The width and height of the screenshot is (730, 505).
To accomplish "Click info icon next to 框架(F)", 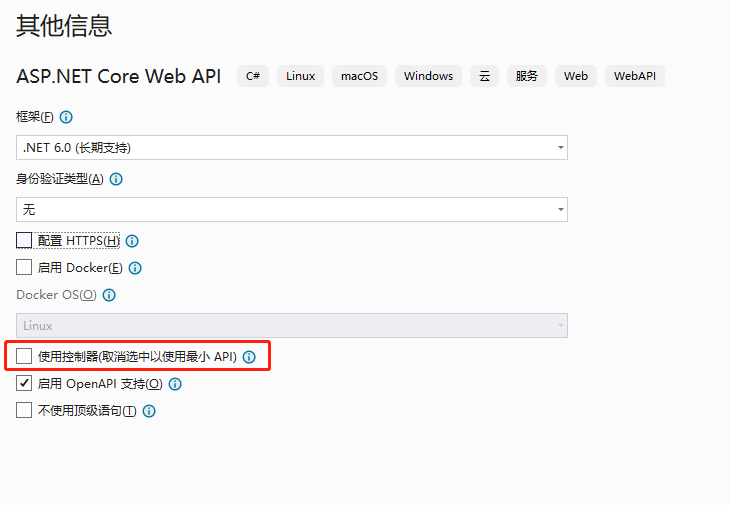I will (x=66, y=117).
